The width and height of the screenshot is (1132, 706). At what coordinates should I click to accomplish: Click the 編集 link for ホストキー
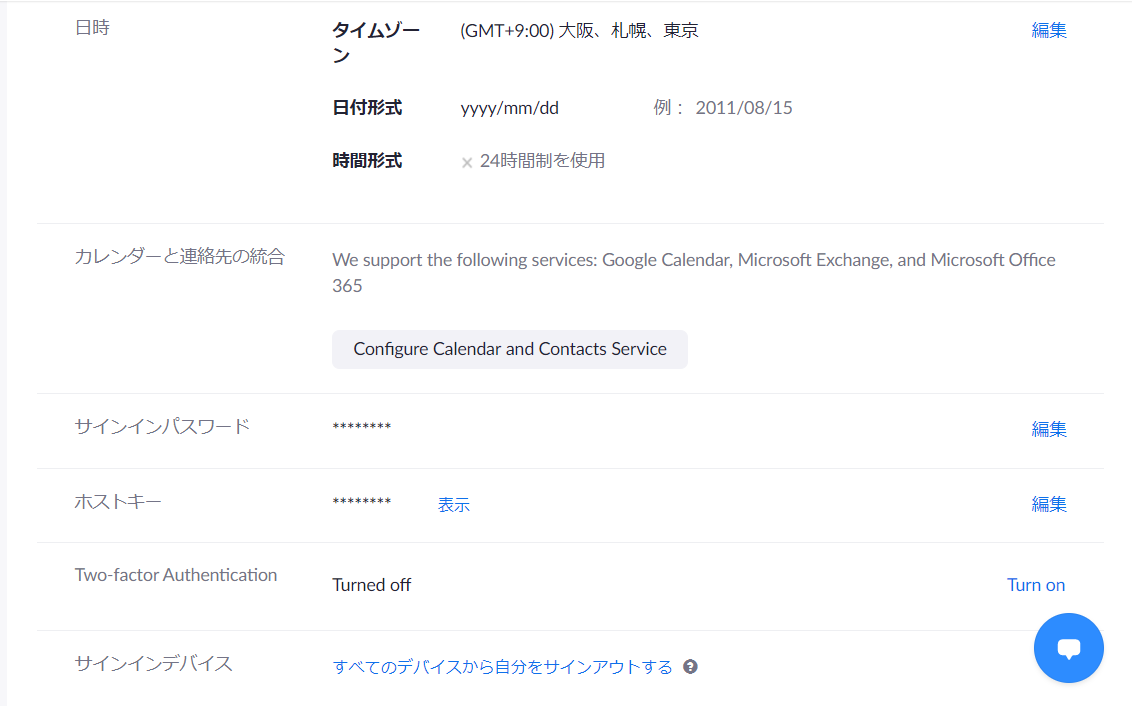coord(1049,504)
